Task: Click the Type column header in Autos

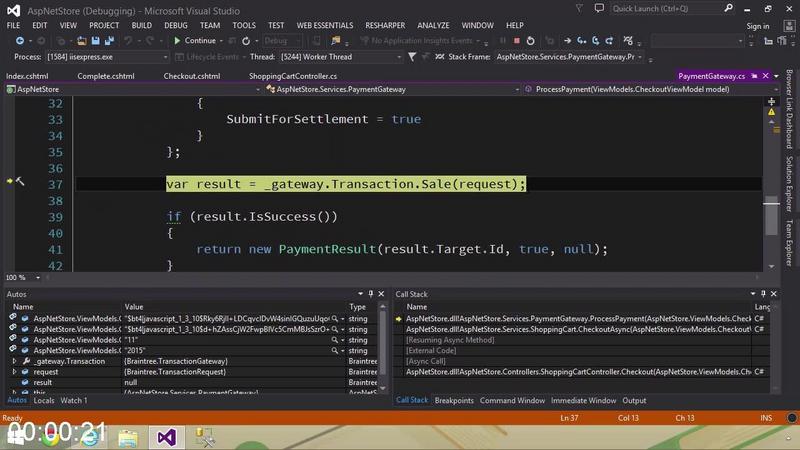Action: tap(357, 307)
